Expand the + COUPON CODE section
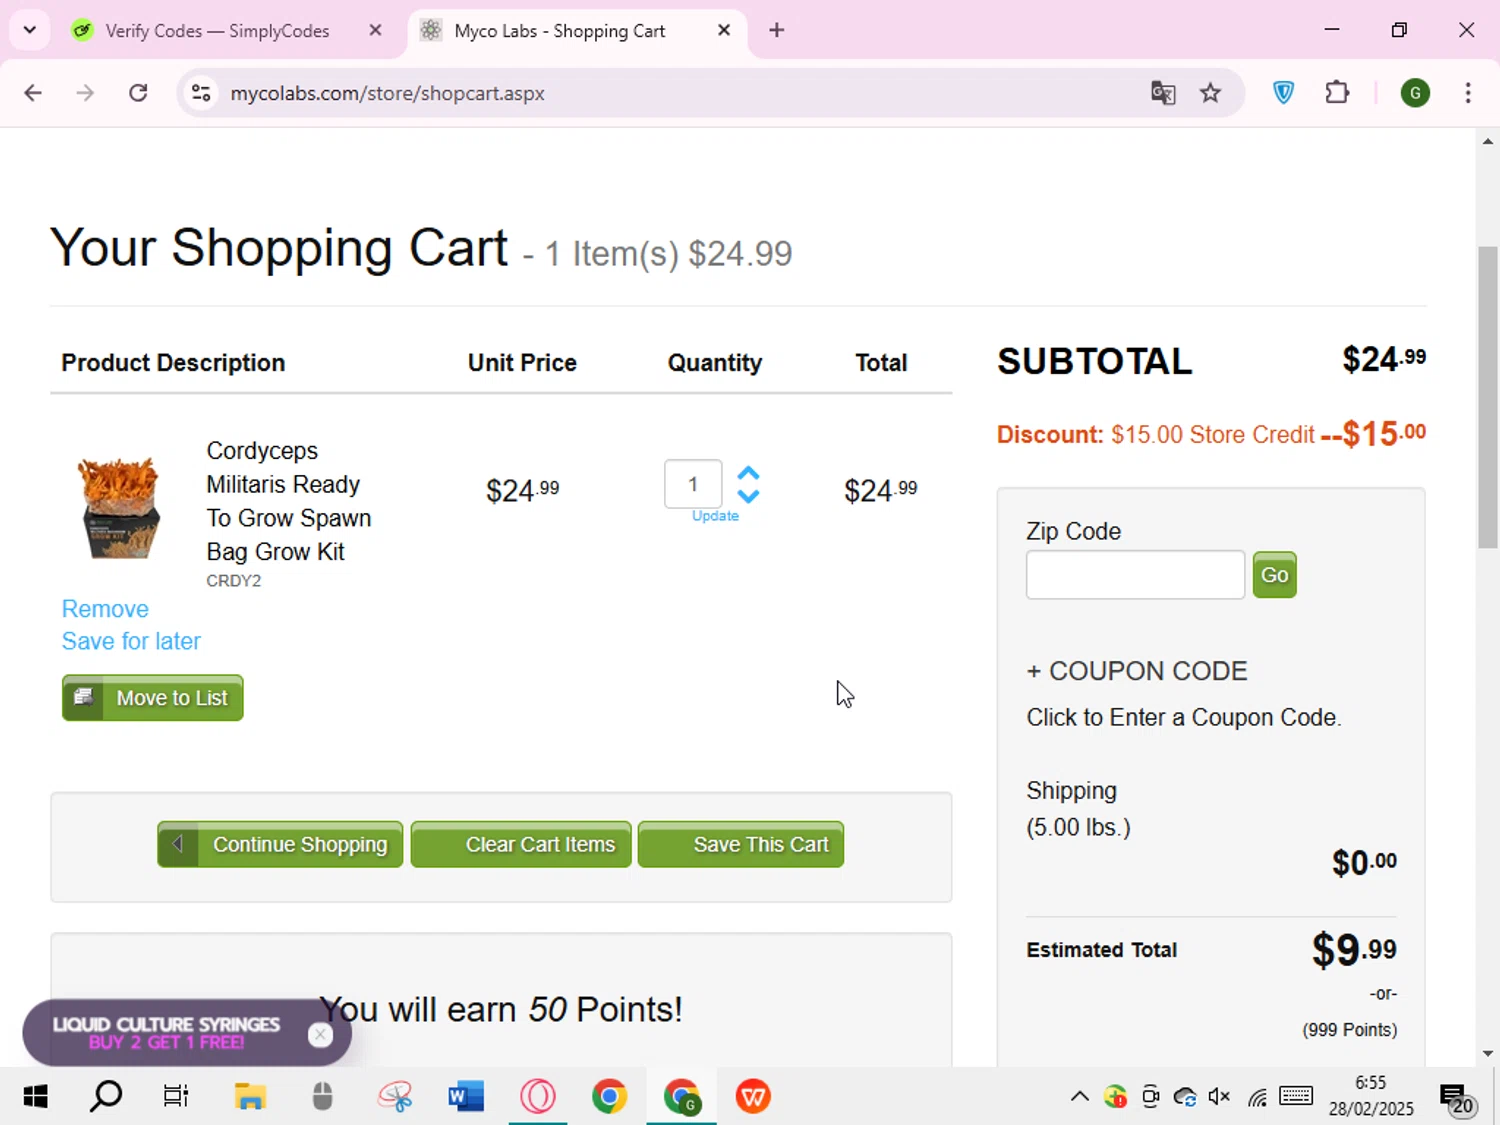Viewport: 1500px width, 1125px height. pos(1137,671)
